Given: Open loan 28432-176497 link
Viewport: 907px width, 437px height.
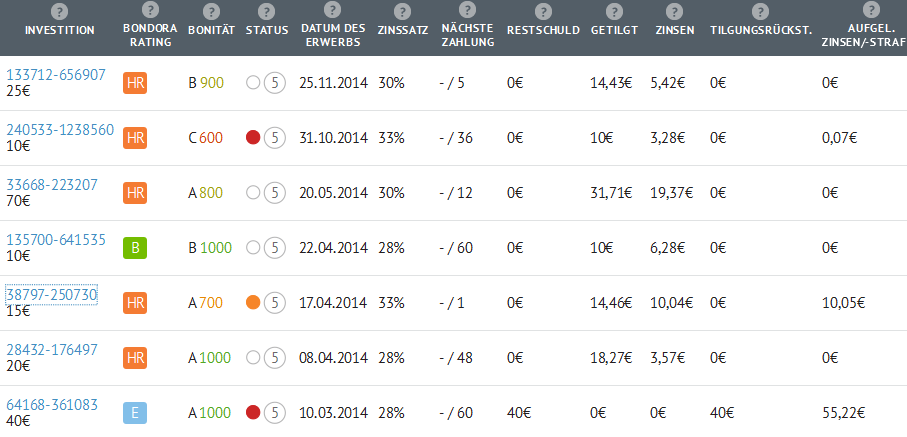Looking at the screenshot, I should [x=52, y=350].
